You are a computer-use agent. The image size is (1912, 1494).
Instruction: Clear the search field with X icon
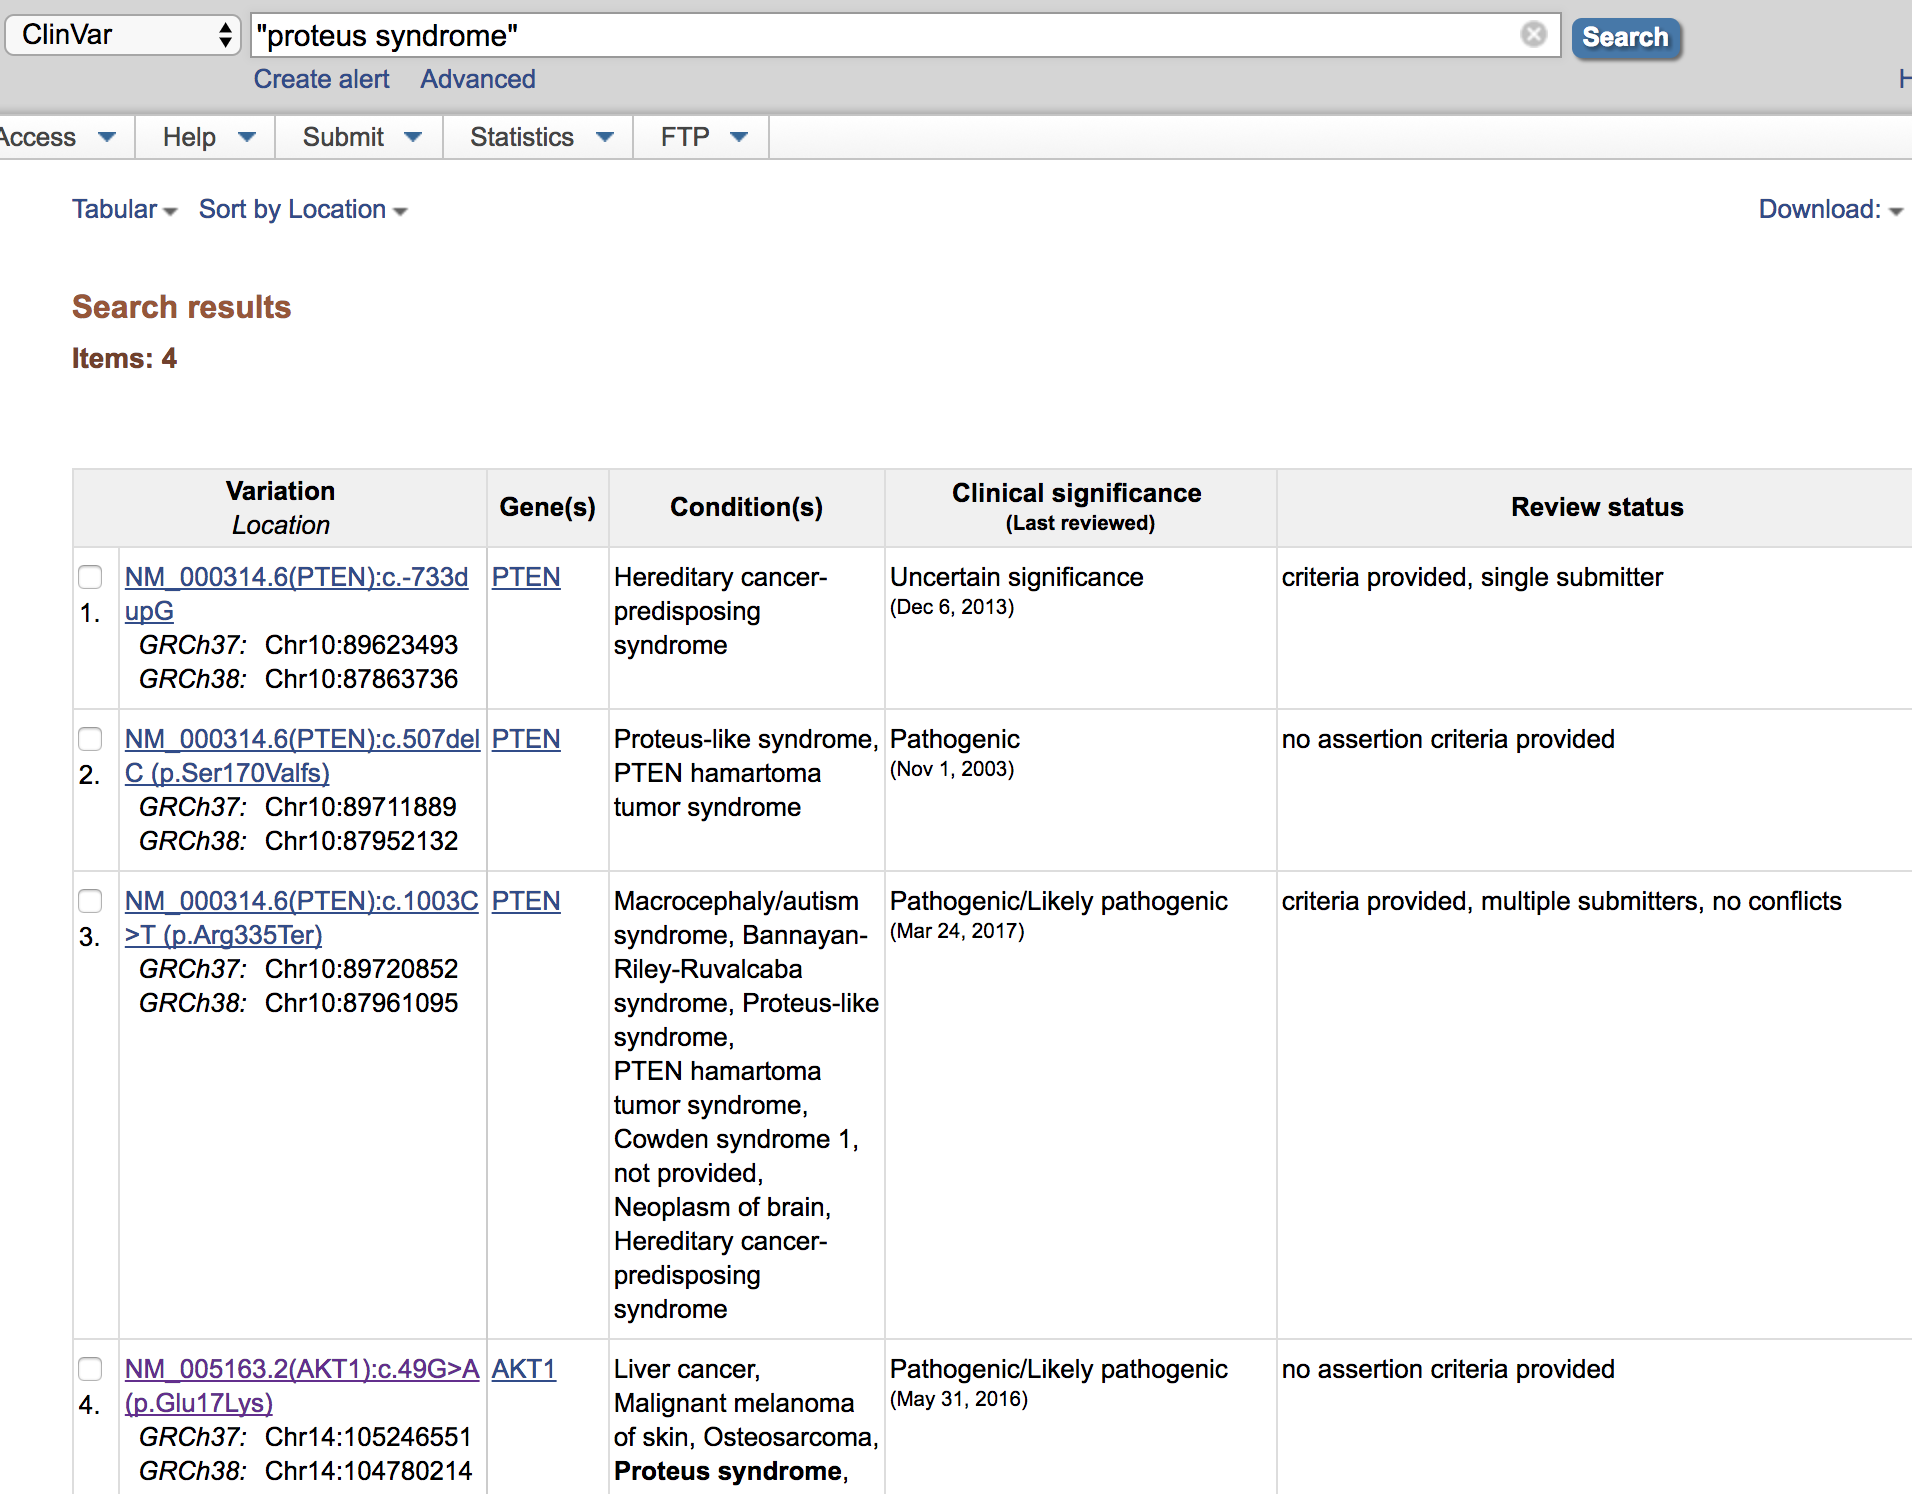pyautogui.click(x=1533, y=35)
